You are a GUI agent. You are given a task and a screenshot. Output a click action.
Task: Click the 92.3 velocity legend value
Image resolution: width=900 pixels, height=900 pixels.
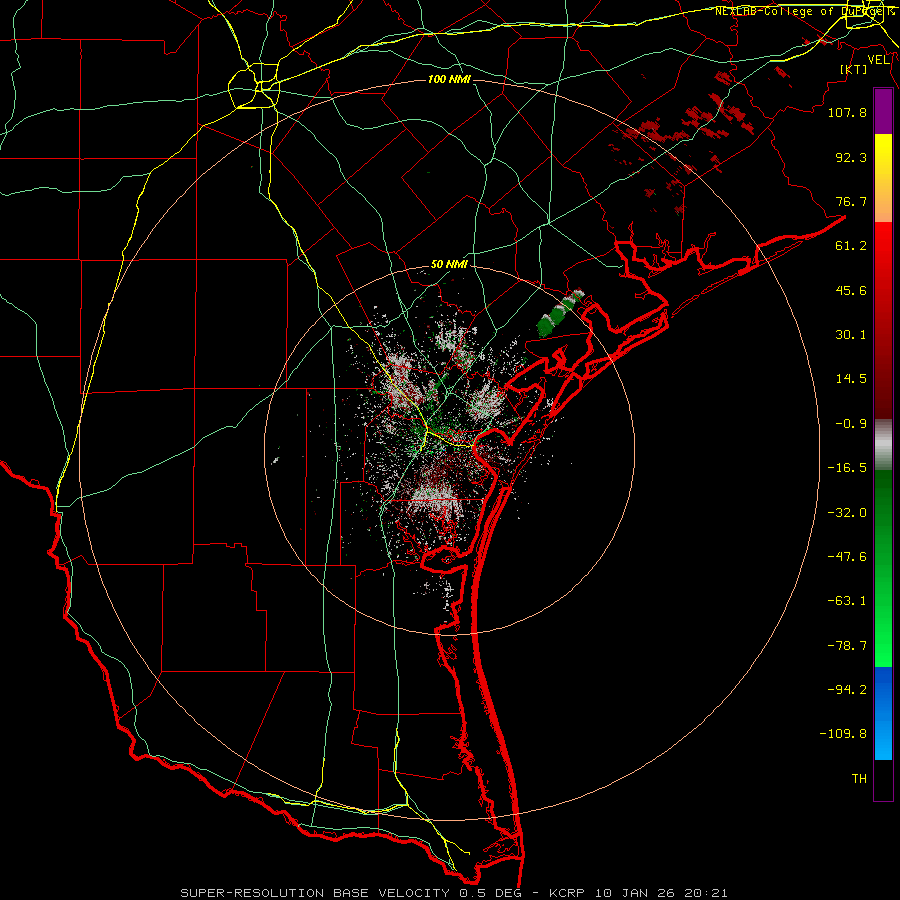[851, 157]
